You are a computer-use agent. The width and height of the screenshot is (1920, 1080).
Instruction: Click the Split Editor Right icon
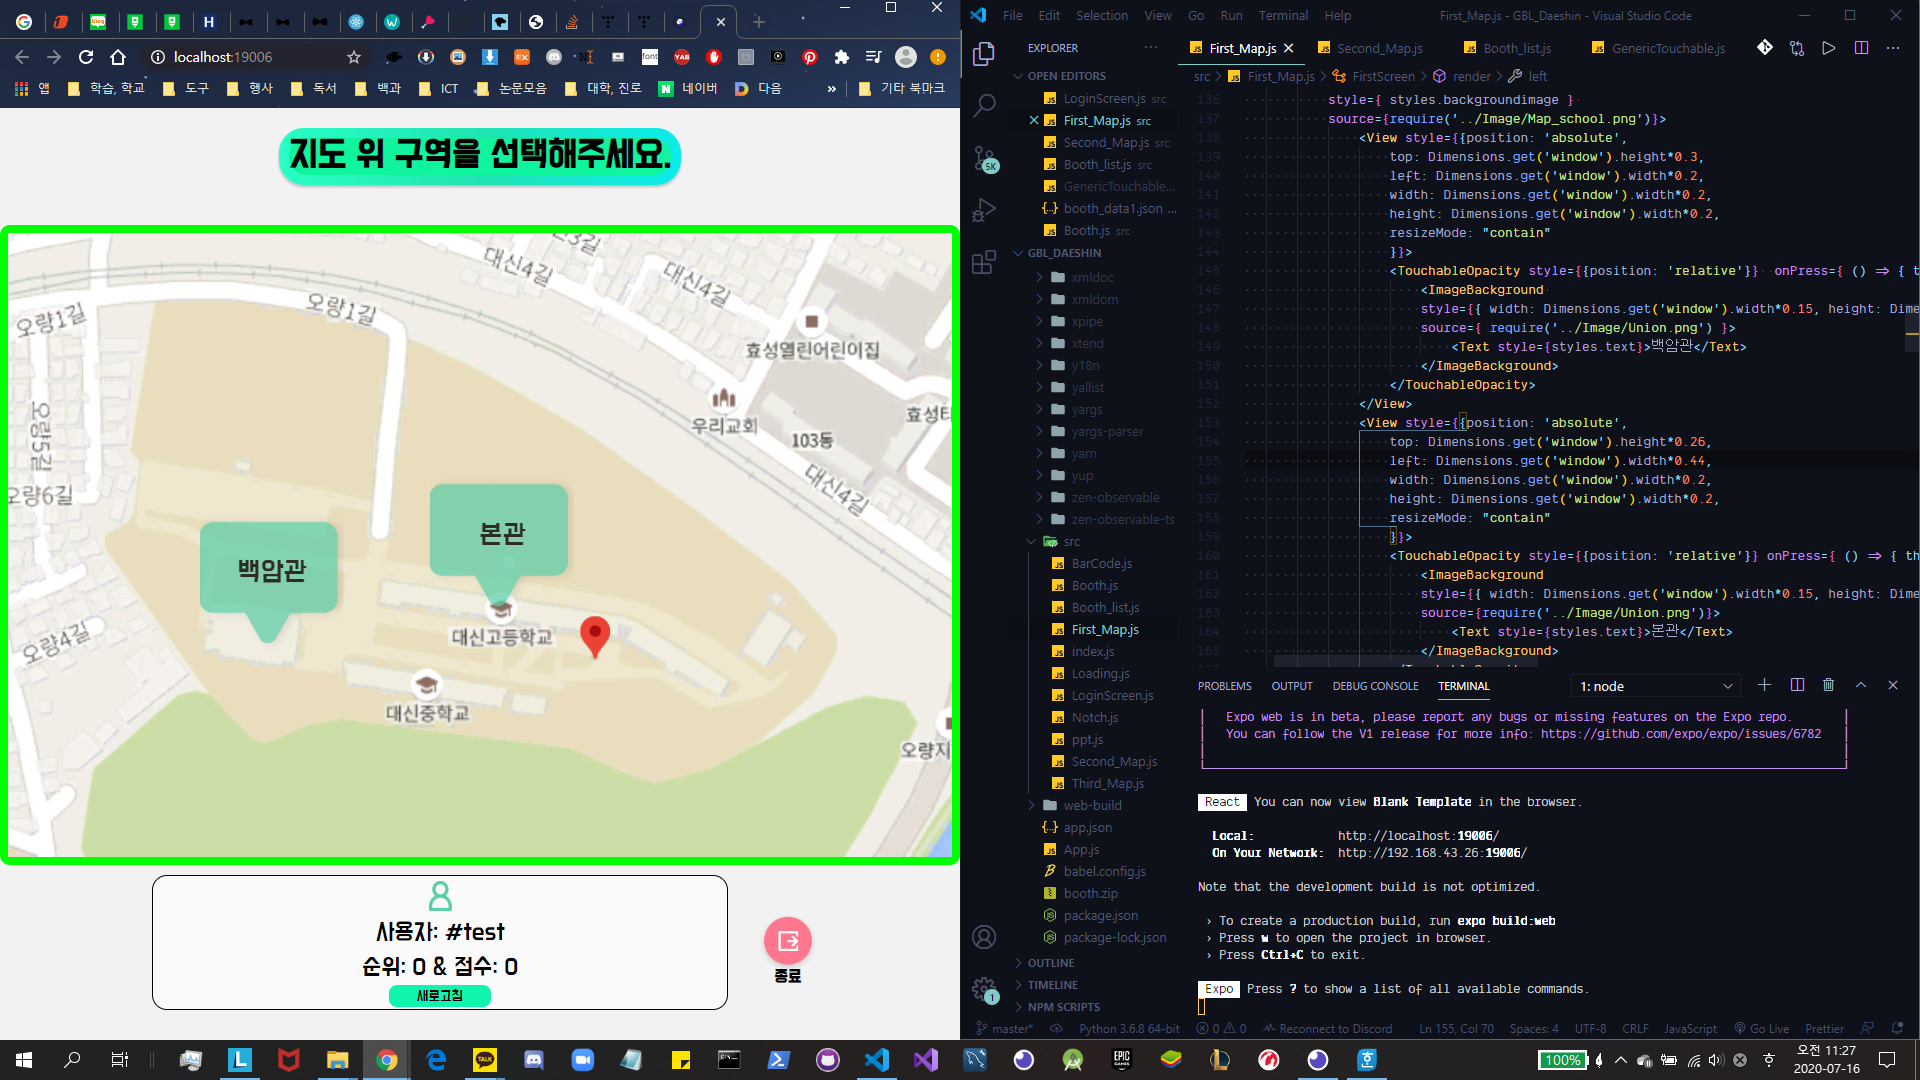1861,48
